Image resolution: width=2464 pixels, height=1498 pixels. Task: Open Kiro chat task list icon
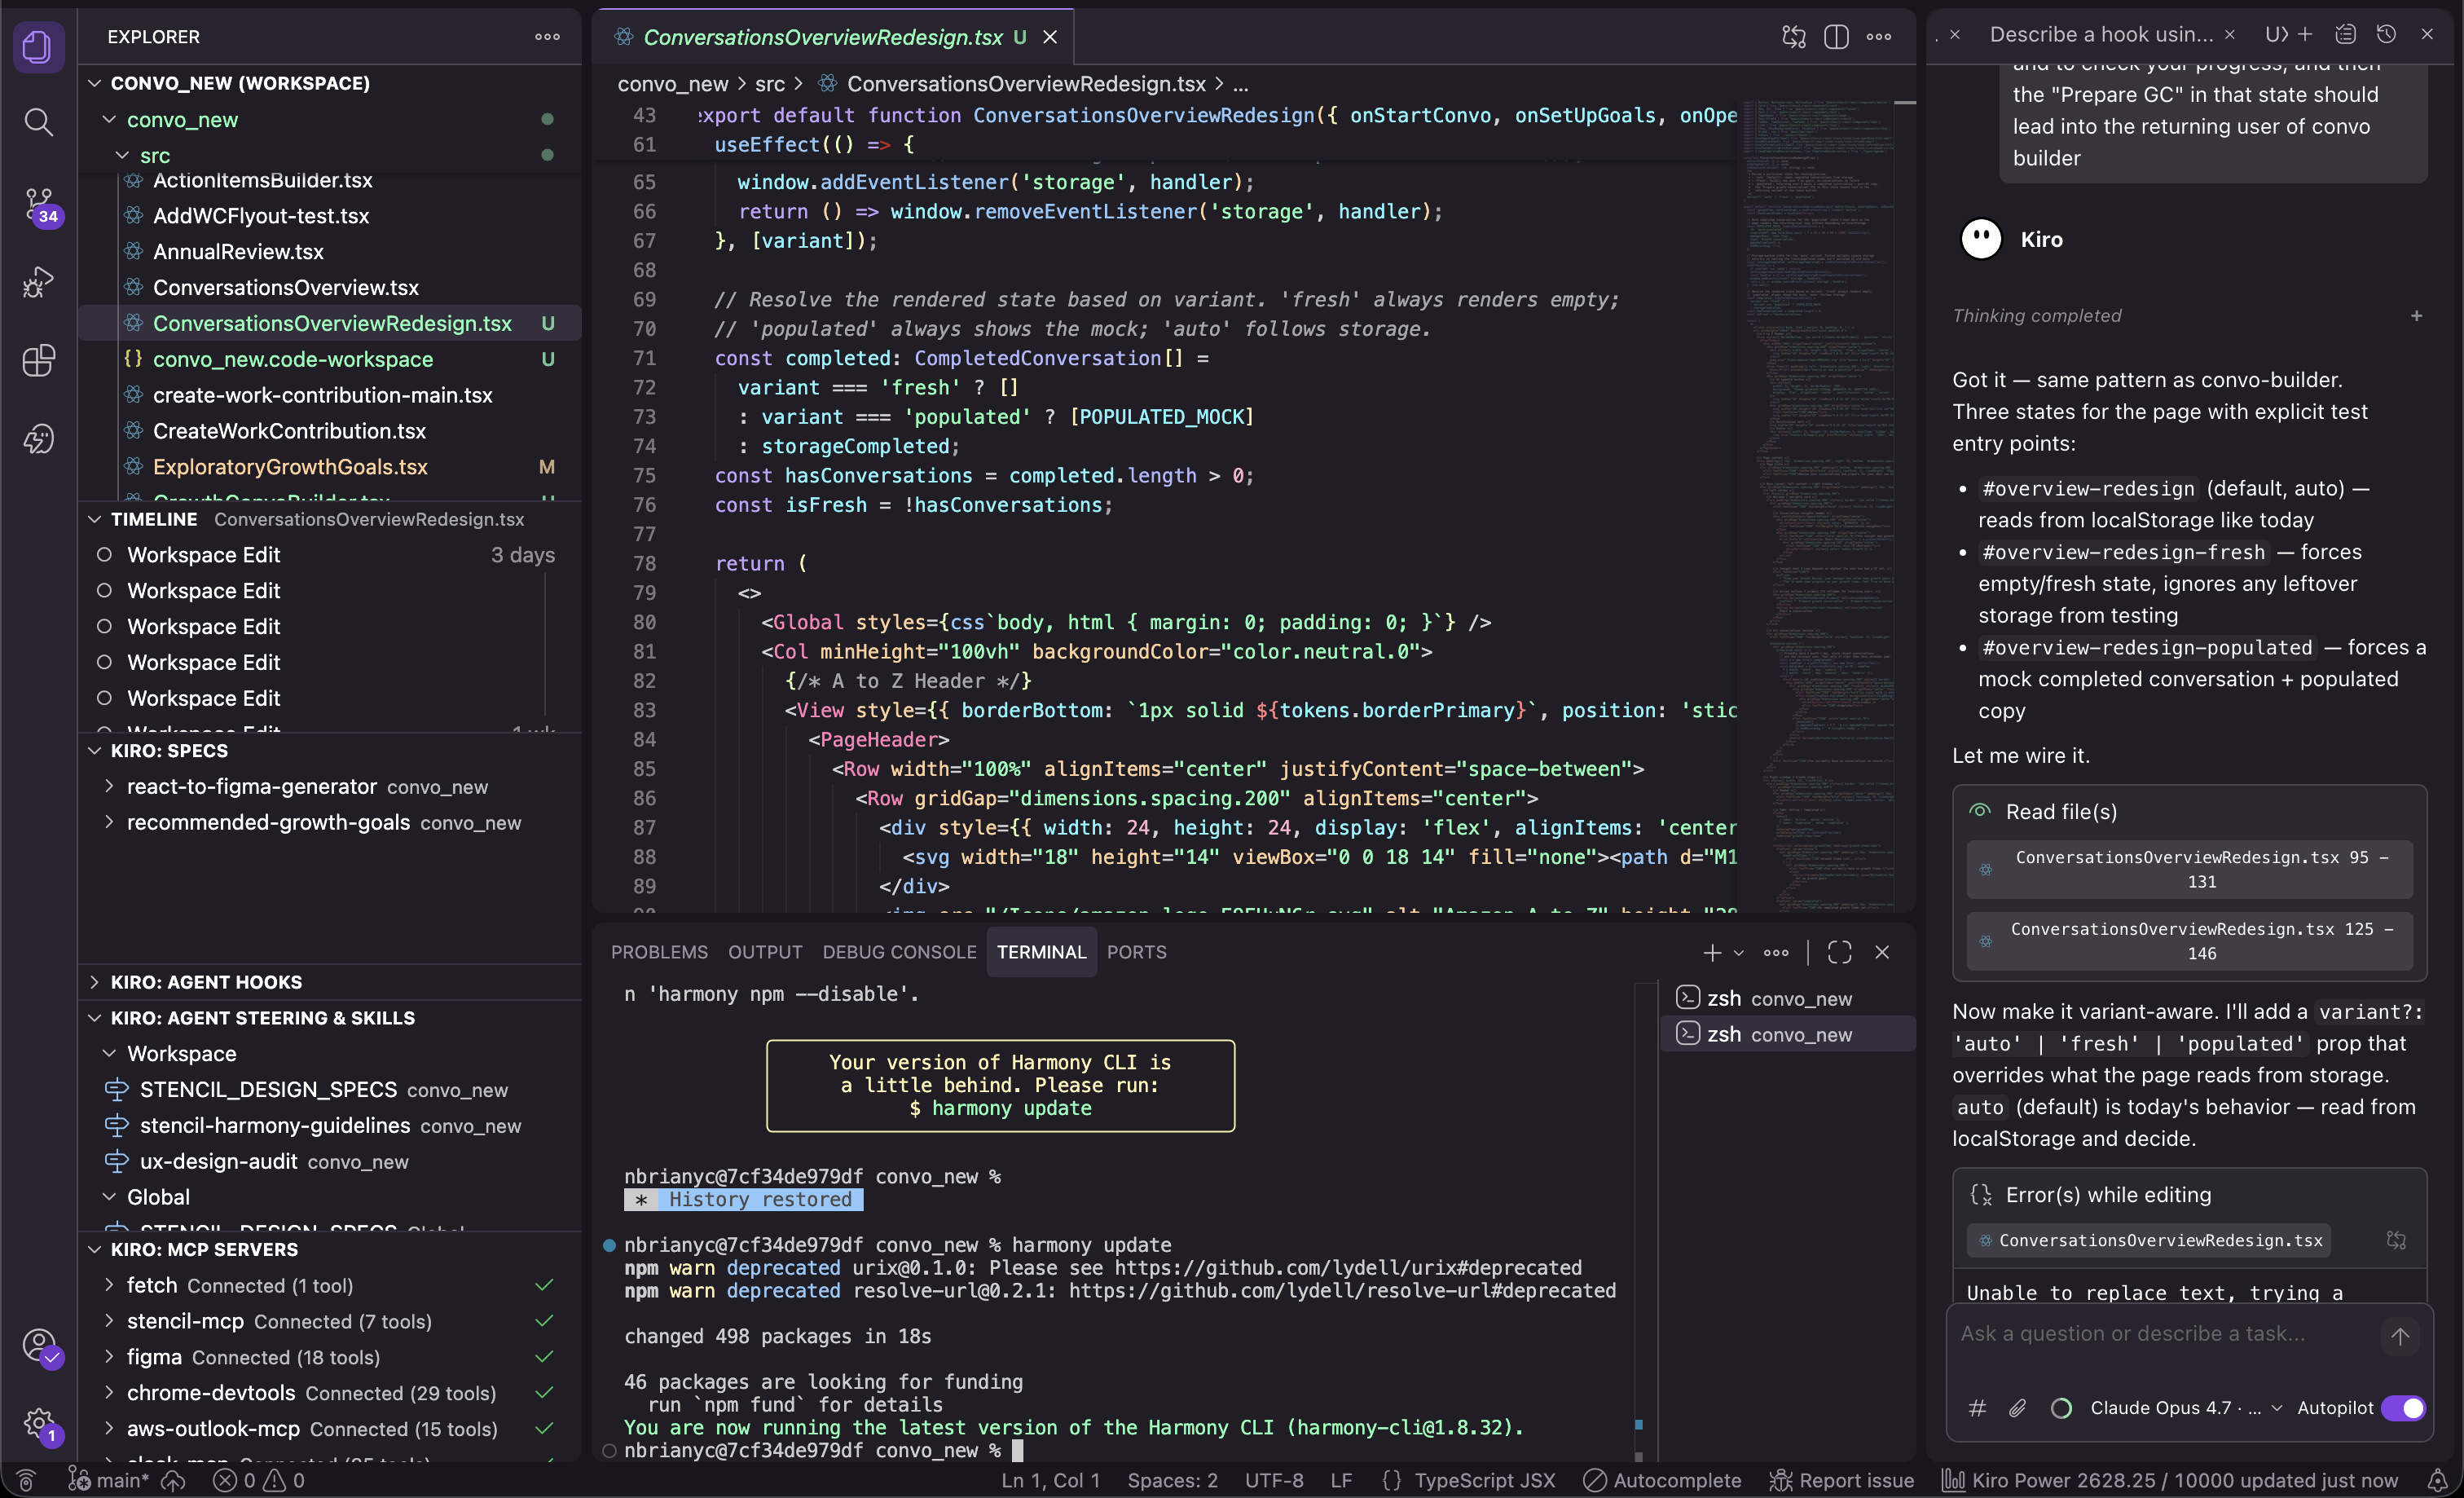(x=2345, y=34)
